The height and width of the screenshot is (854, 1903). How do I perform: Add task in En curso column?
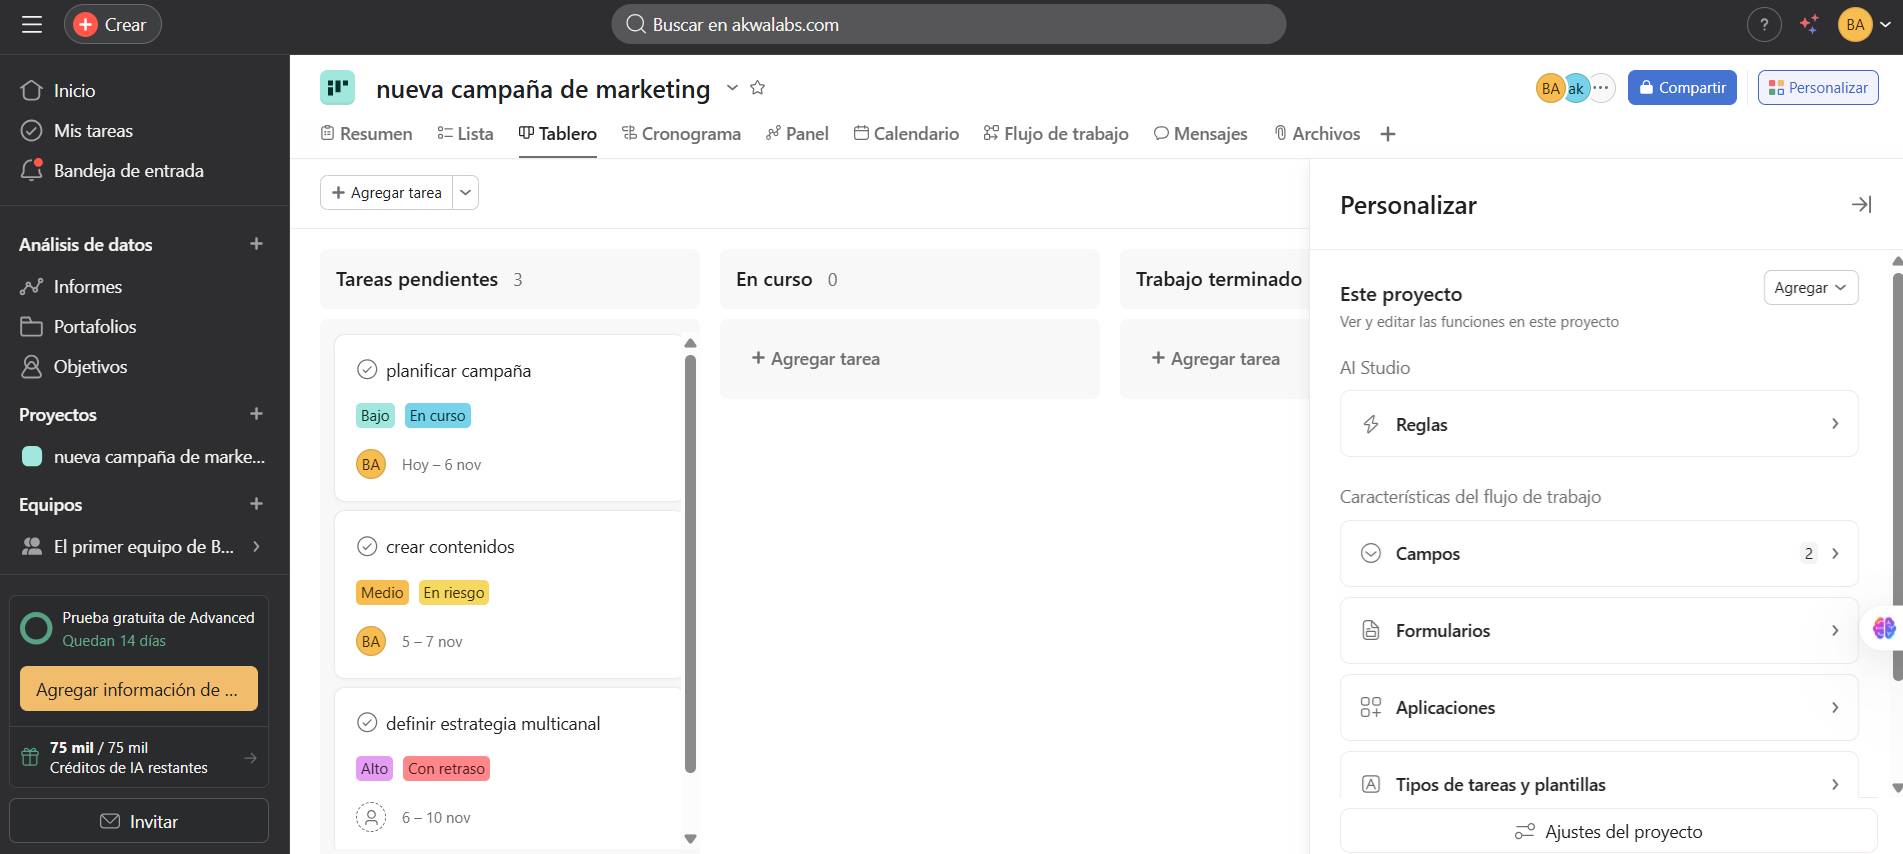click(815, 358)
